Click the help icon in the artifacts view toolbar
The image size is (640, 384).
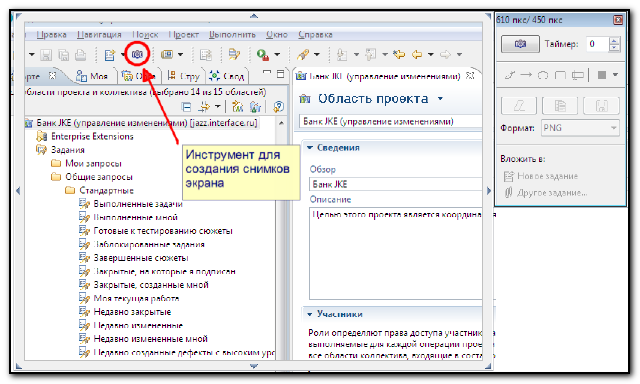click(x=278, y=107)
